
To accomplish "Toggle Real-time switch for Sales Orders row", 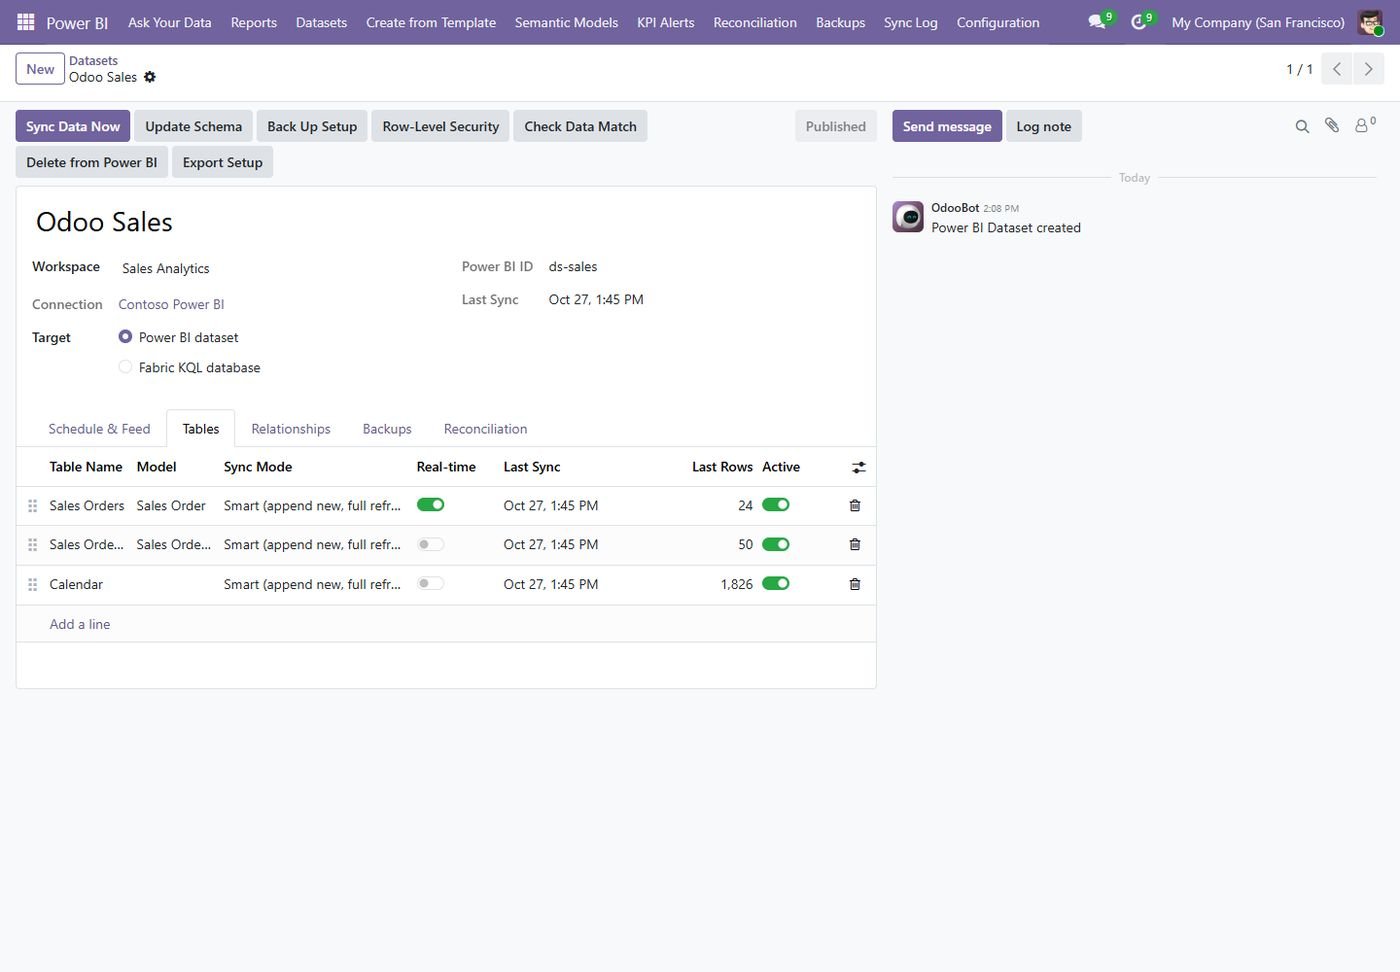I will point(431,505).
